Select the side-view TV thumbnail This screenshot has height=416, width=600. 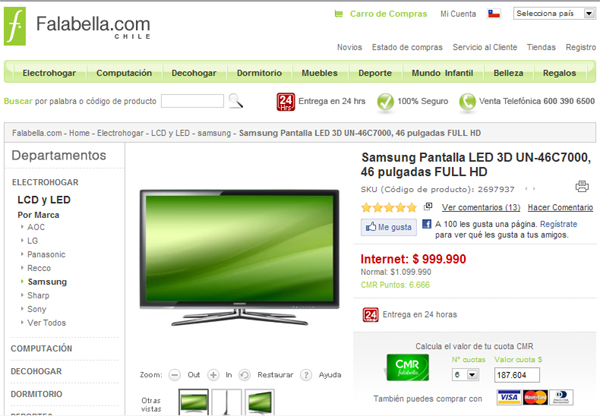(x=227, y=402)
